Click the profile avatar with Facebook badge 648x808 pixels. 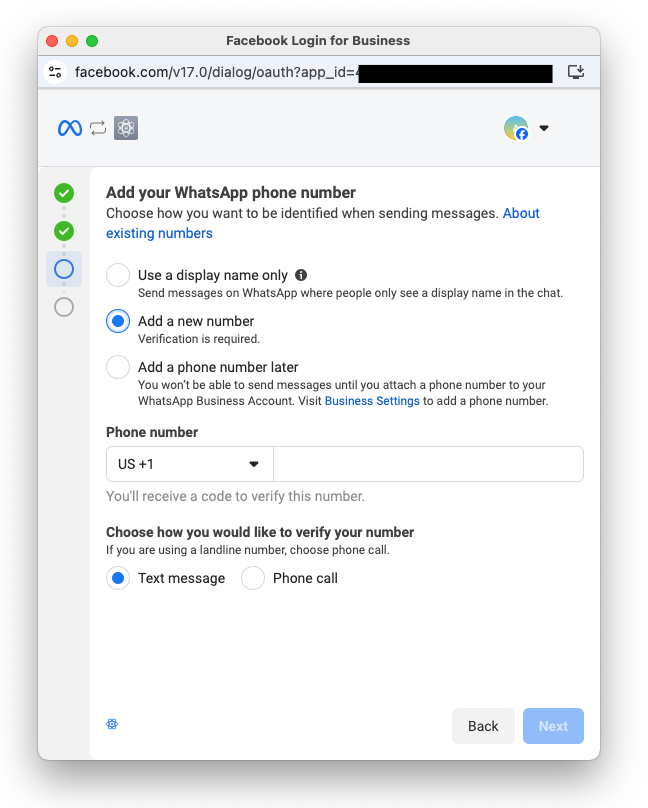(x=516, y=128)
